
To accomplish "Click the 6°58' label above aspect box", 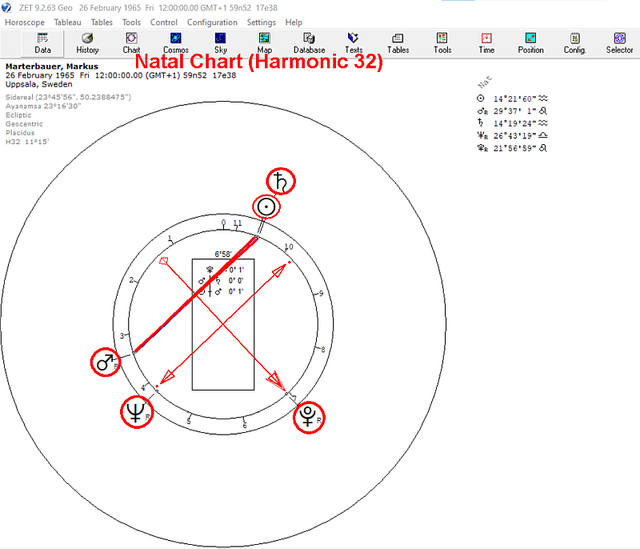I will point(223,254).
